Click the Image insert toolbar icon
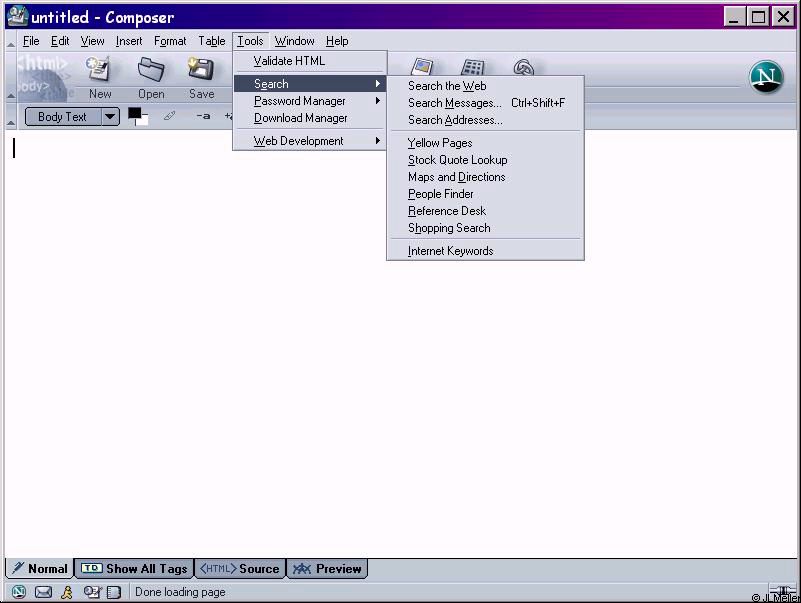The width and height of the screenshot is (801, 603). coord(422,66)
